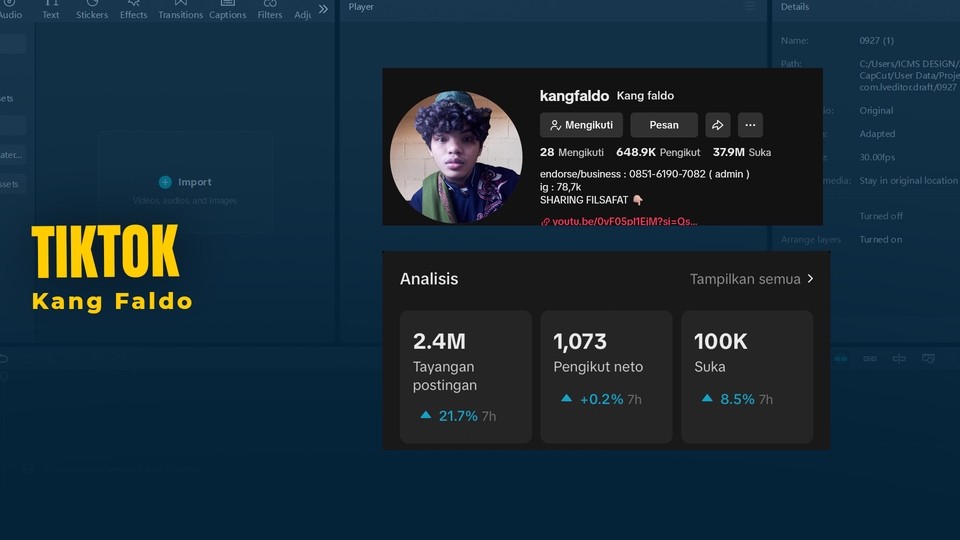Viewport: 960px width, 540px height.
Task: Open the Filters tab
Action: (x=269, y=10)
